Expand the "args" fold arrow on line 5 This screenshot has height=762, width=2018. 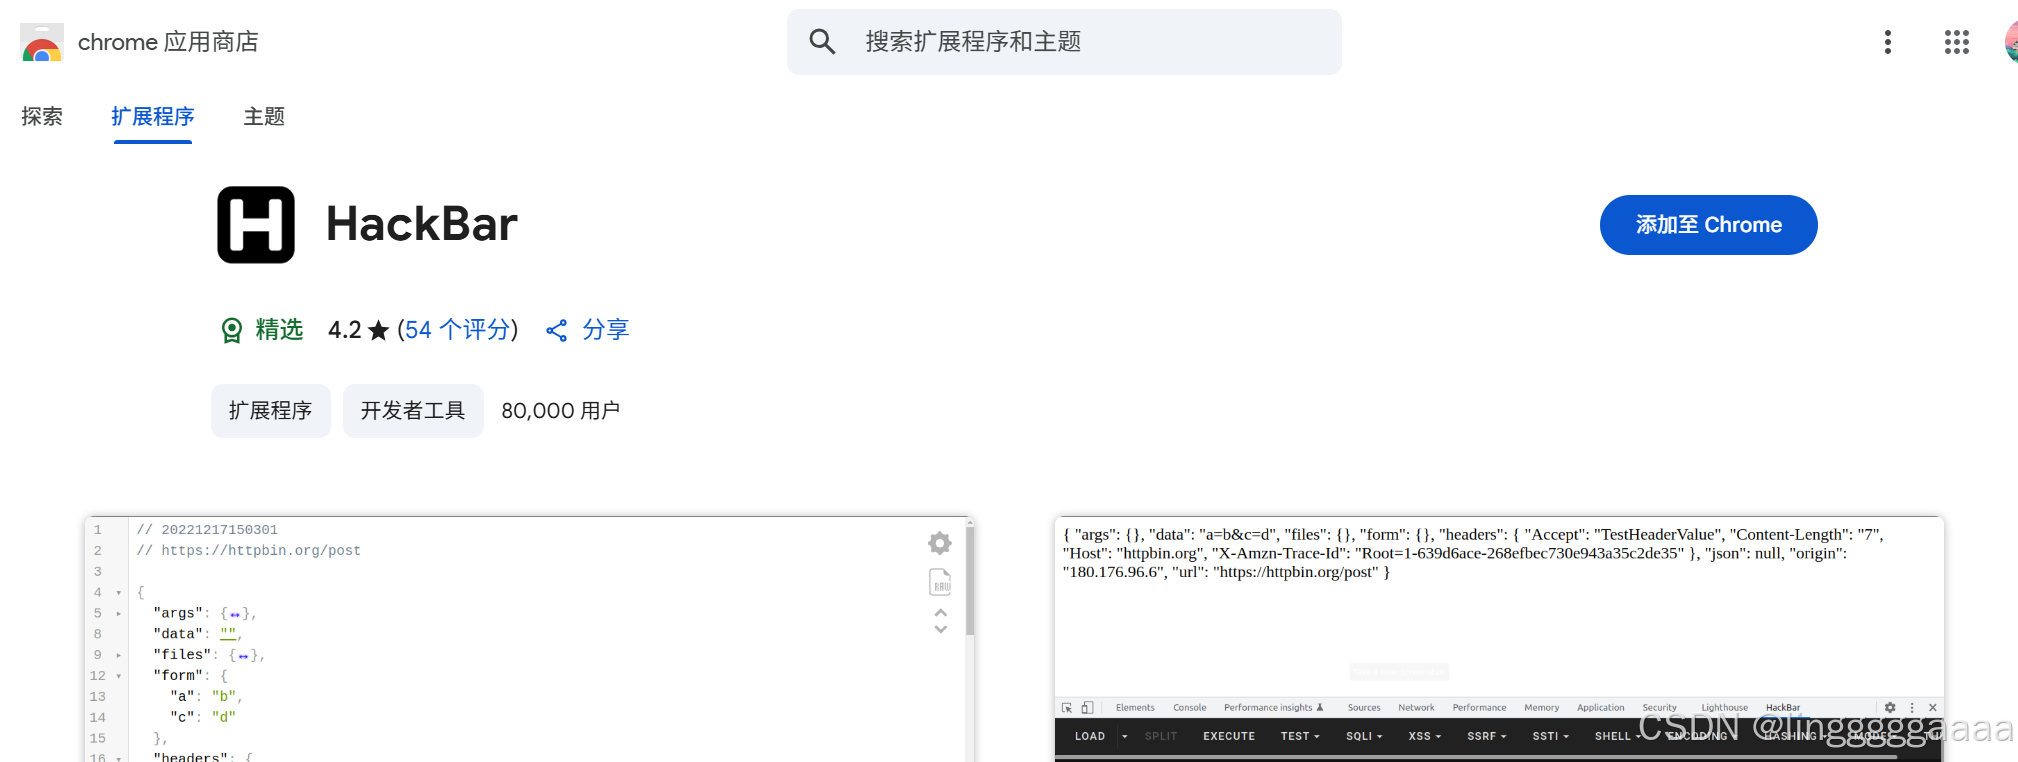tap(119, 614)
